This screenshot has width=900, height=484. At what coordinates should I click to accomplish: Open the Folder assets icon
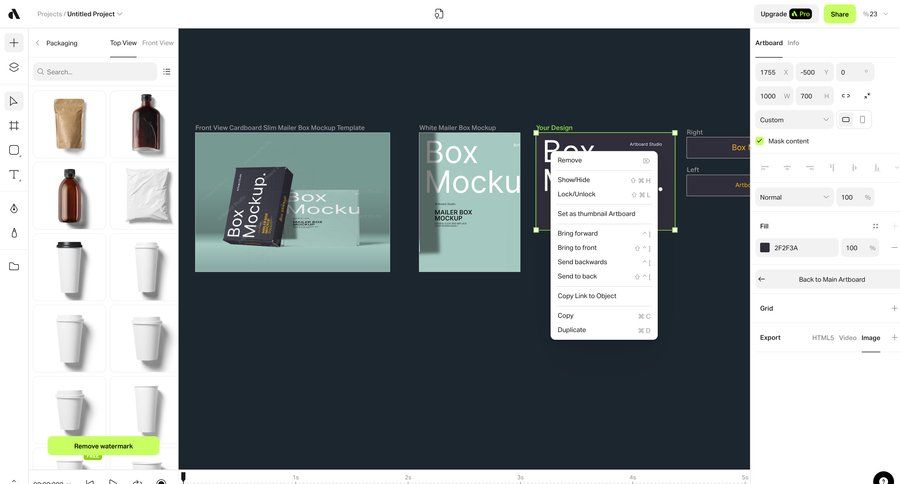click(14, 266)
